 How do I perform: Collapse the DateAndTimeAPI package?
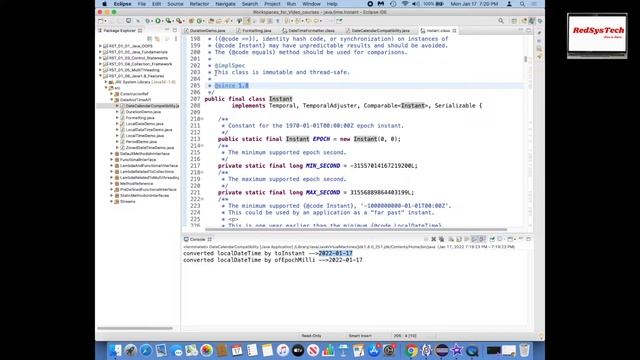tap(111, 100)
